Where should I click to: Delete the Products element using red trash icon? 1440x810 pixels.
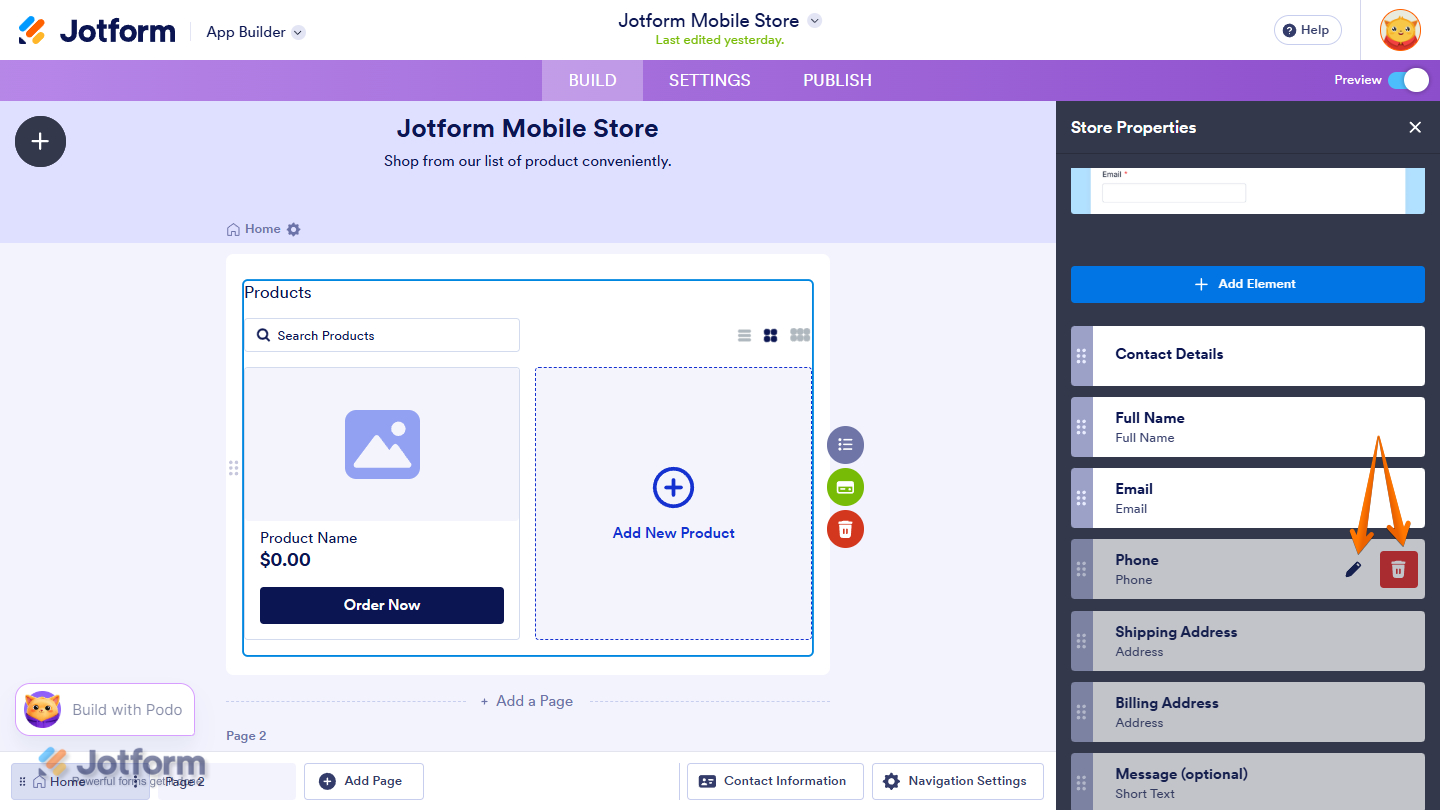[845, 529]
